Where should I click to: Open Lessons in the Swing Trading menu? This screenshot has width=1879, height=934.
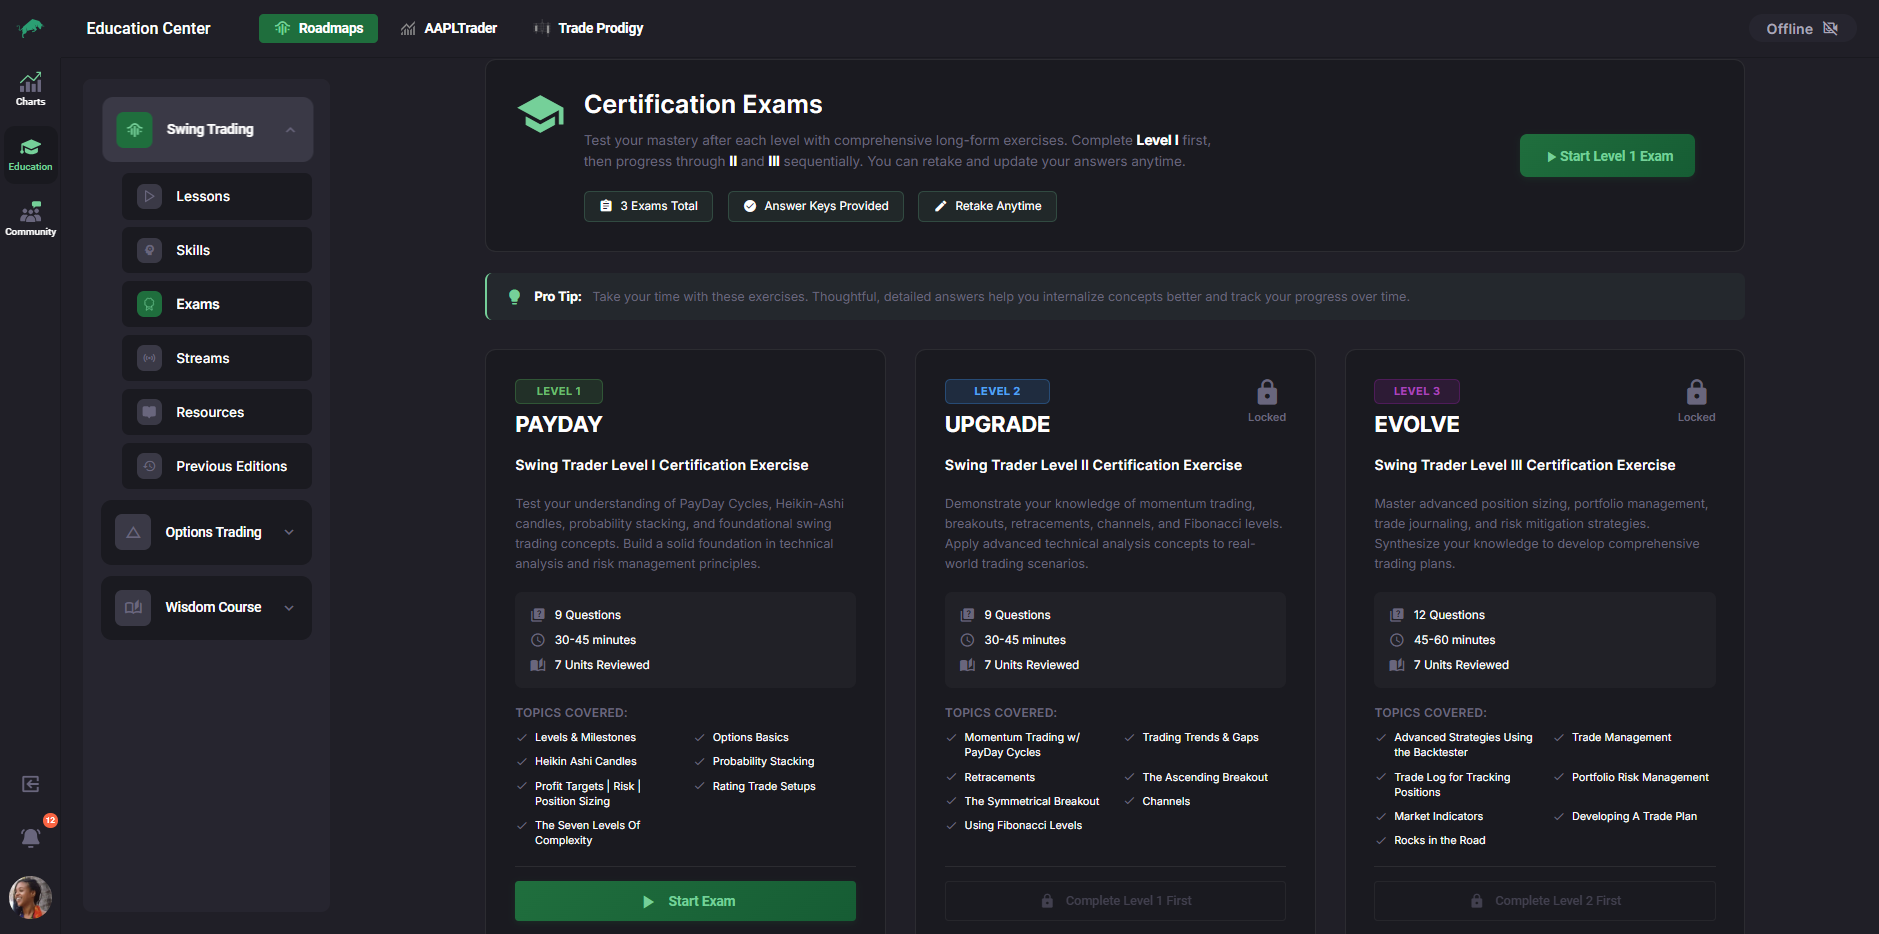click(217, 197)
